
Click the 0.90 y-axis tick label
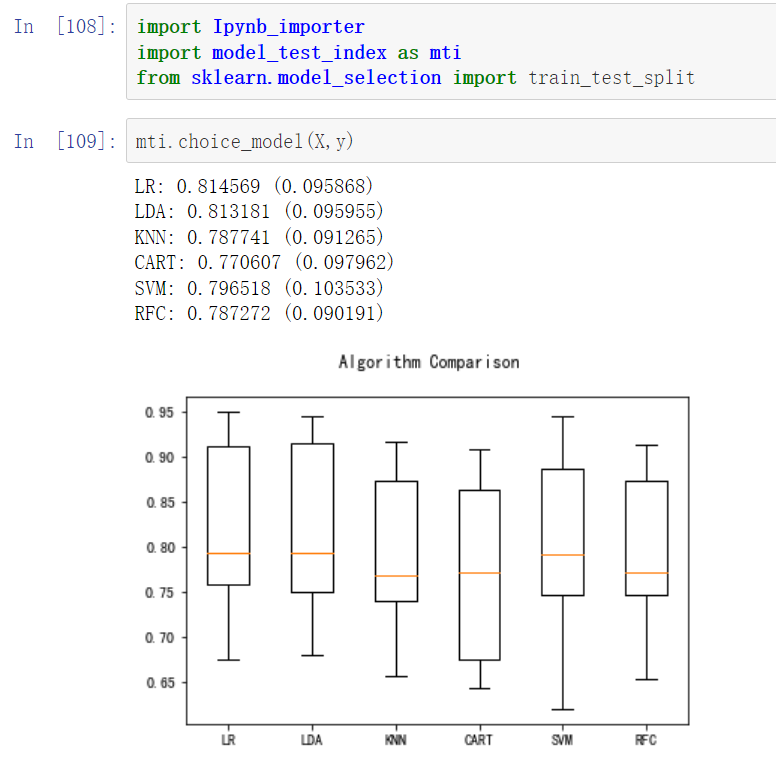click(160, 458)
